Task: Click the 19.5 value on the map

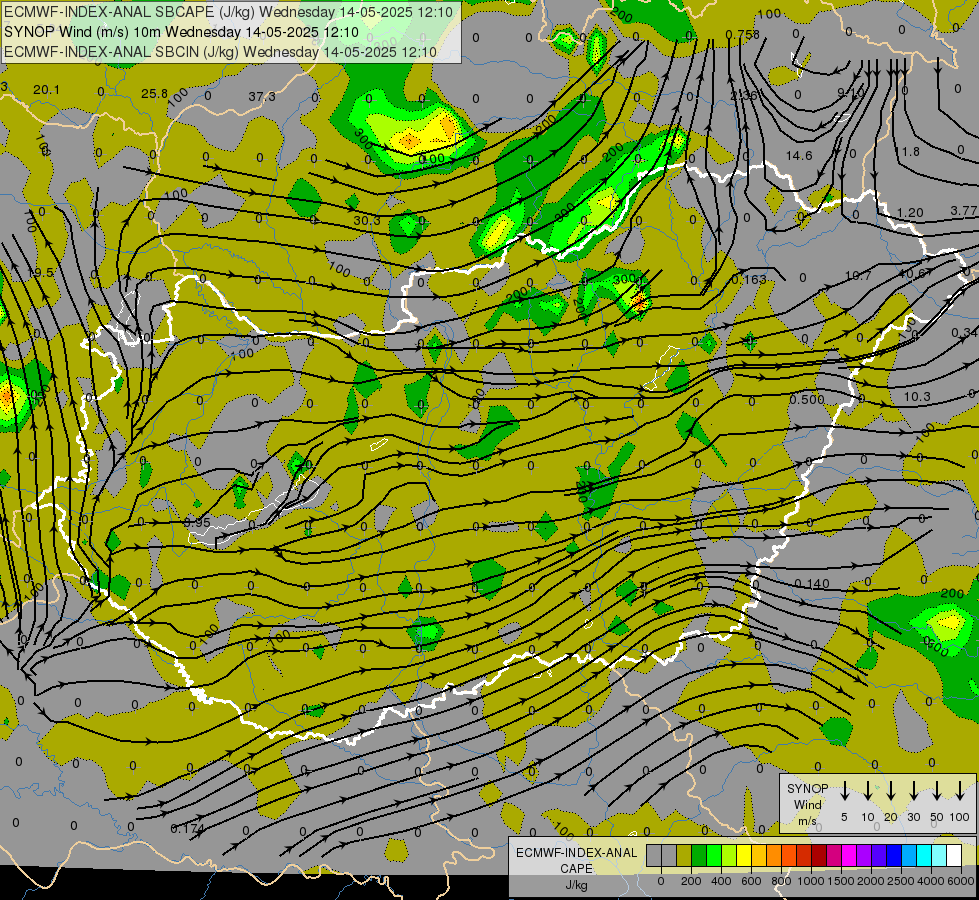Action: click(x=41, y=273)
